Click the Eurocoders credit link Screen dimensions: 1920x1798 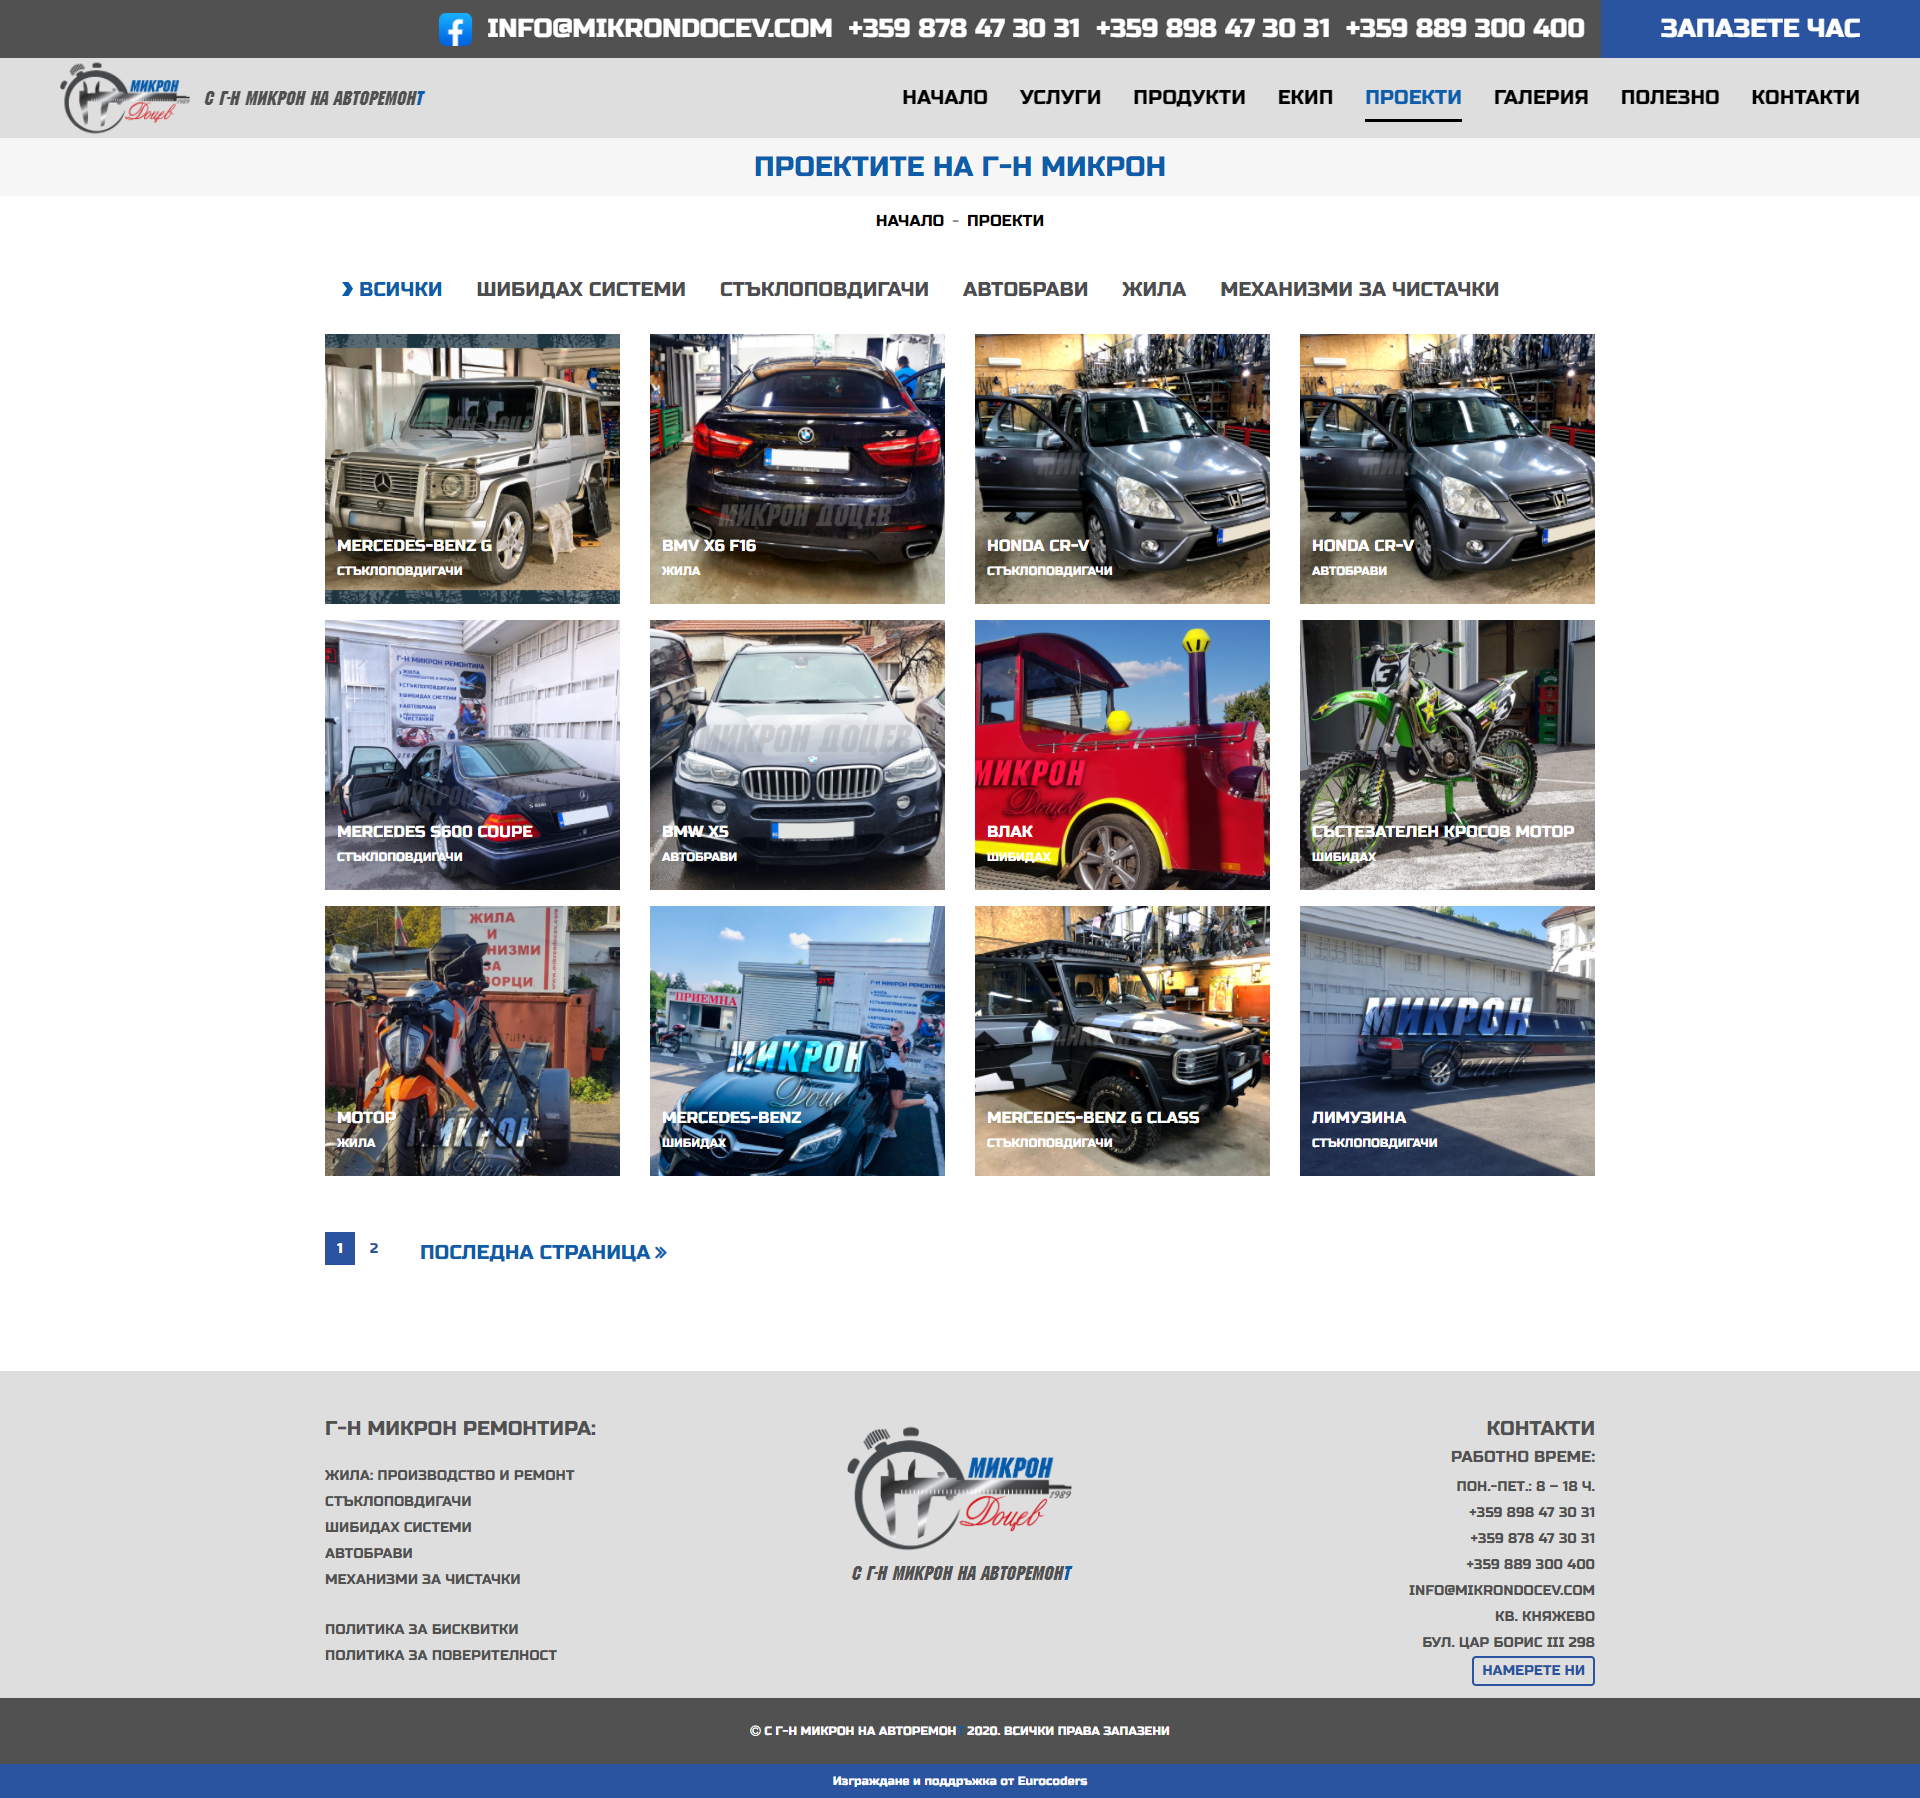[x=1052, y=1781]
